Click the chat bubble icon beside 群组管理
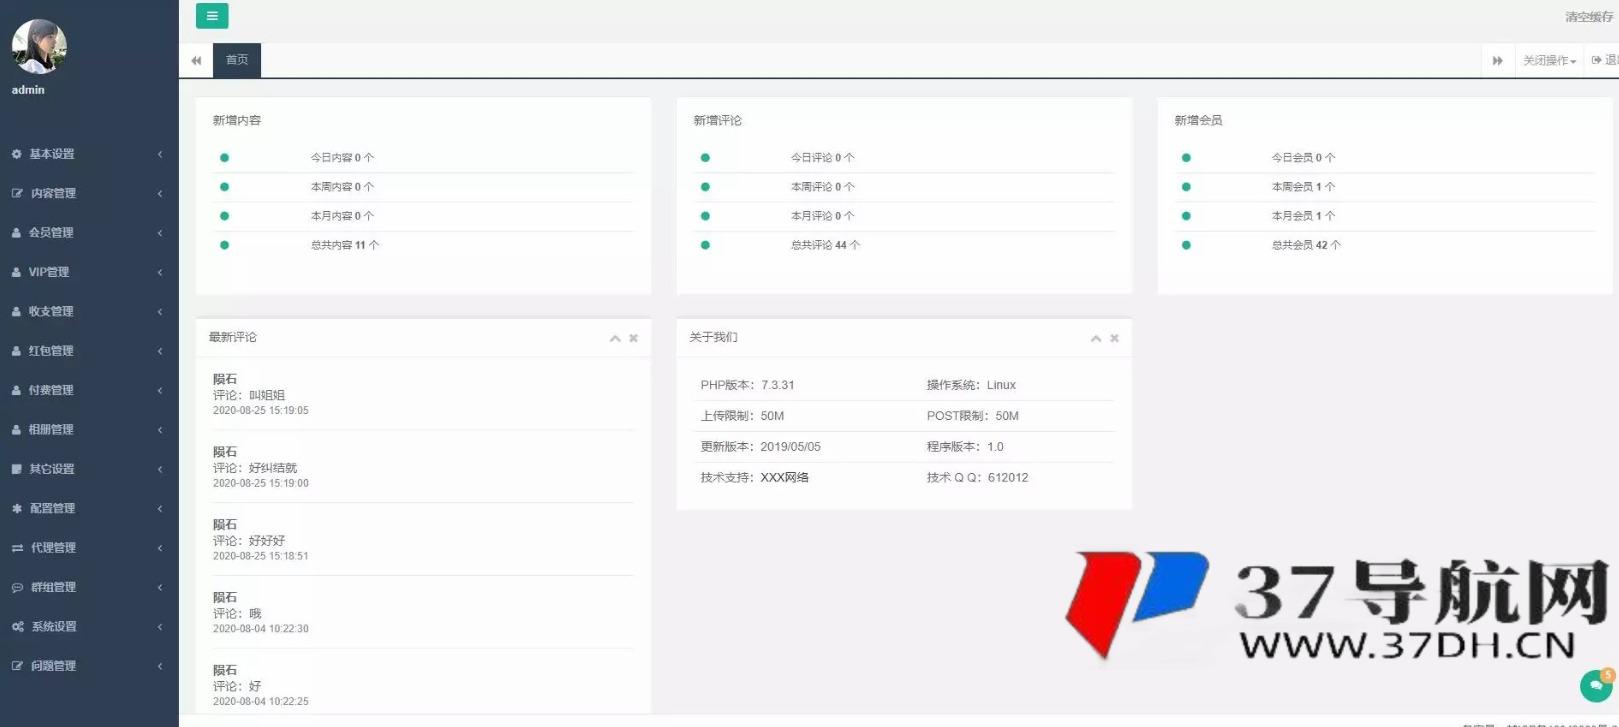This screenshot has height=727, width=1619. click(x=17, y=588)
